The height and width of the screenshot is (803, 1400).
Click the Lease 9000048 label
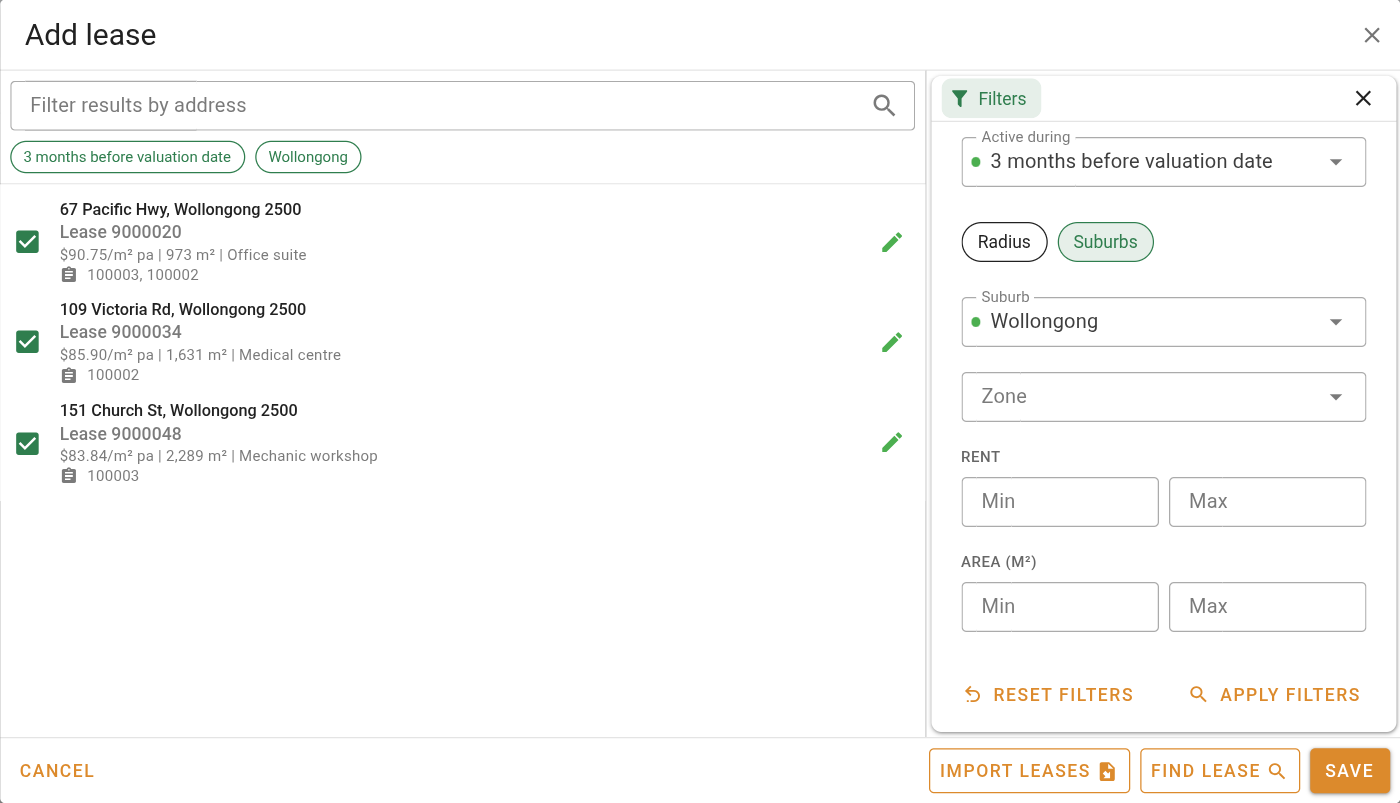pyautogui.click(x=121, y=434)
